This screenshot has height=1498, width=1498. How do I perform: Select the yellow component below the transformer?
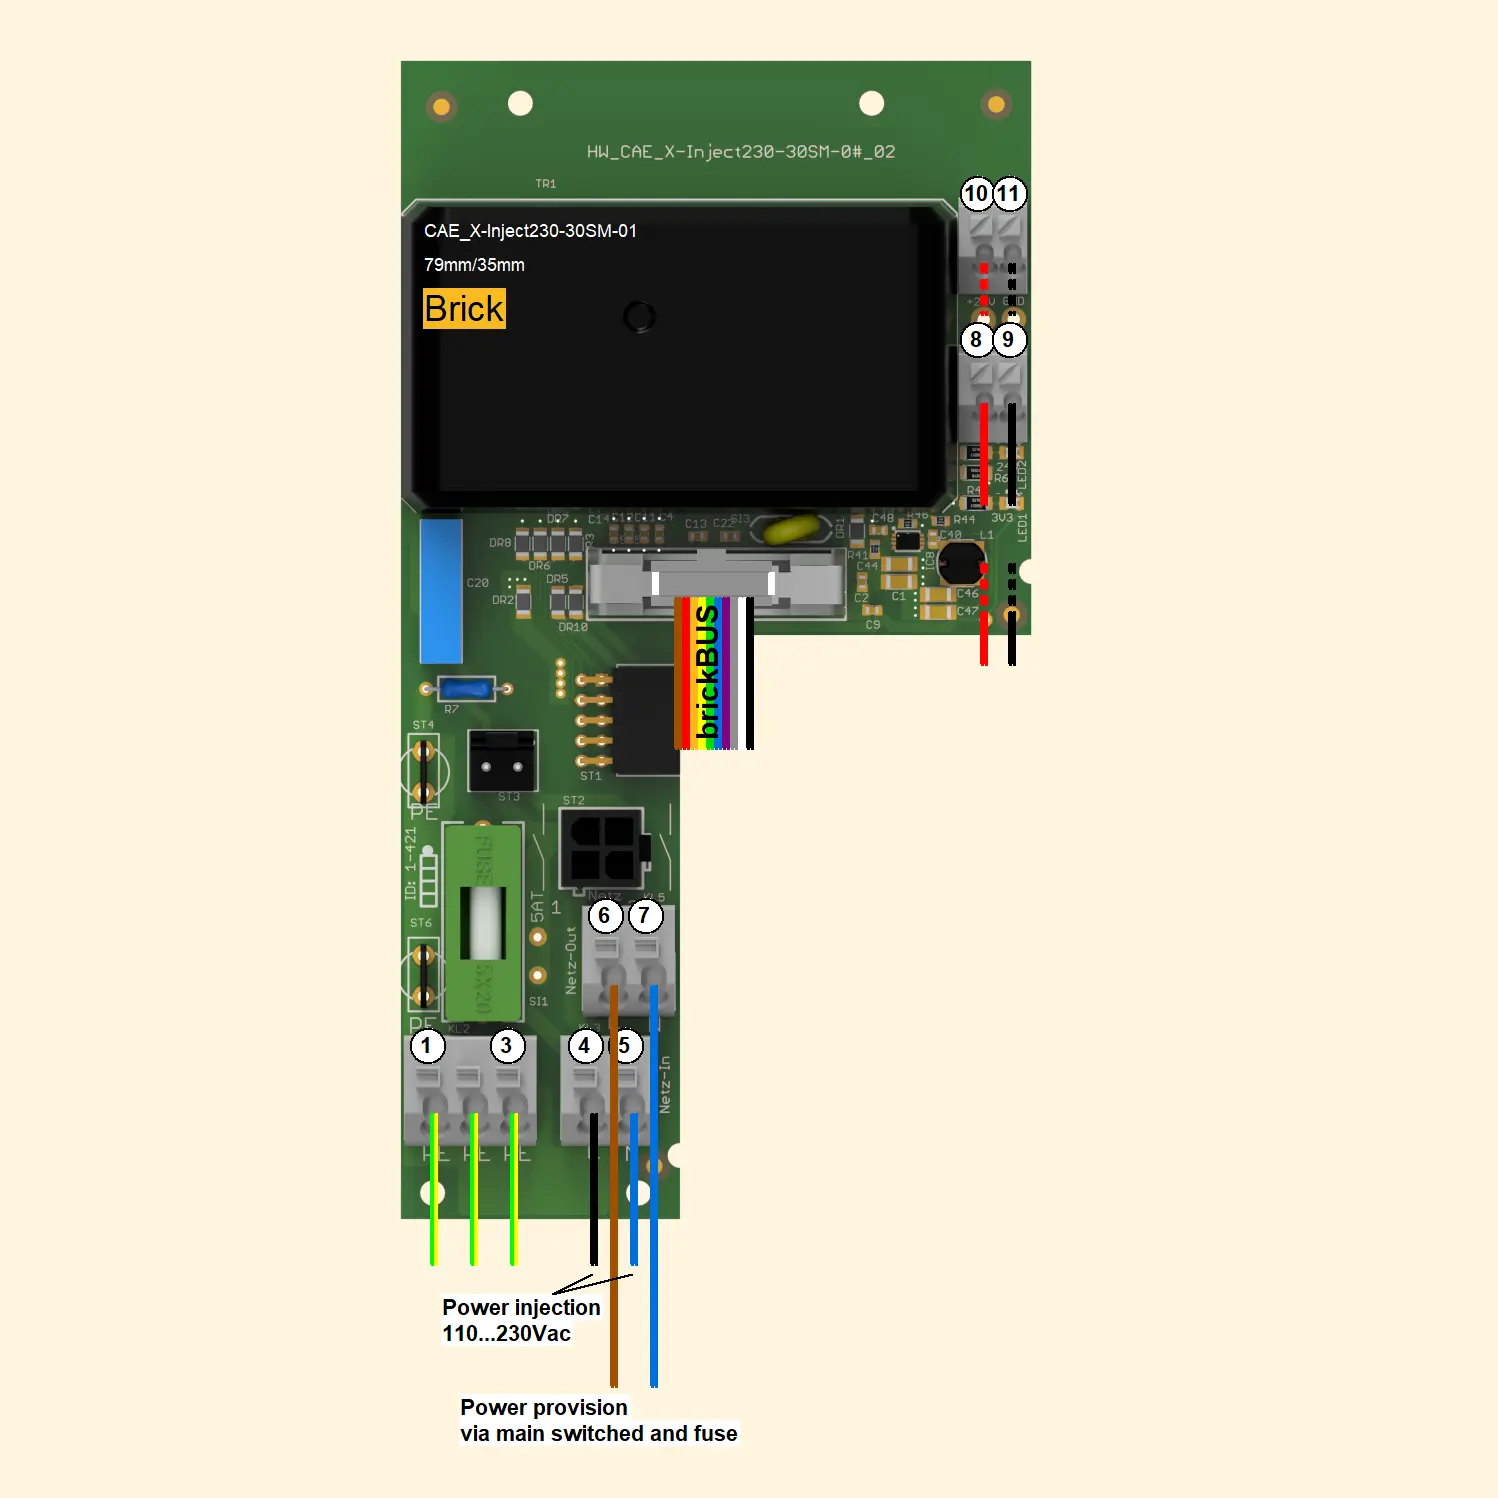click(791, 529)
